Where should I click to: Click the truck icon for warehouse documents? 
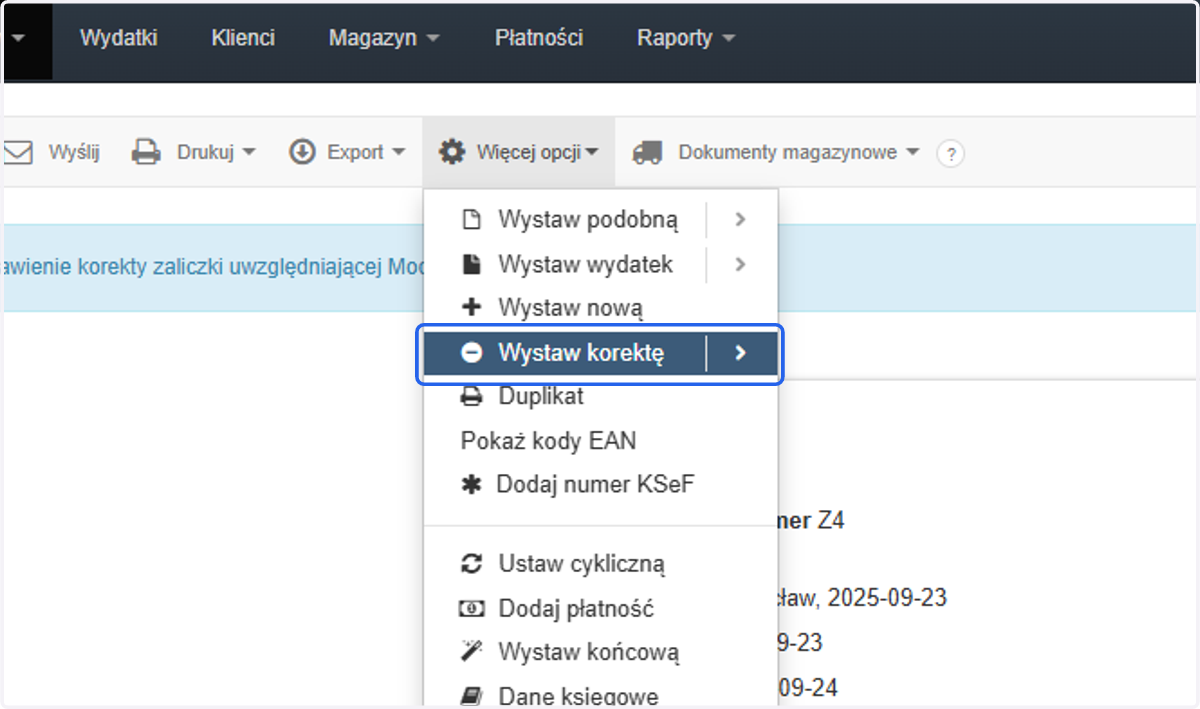647,153
